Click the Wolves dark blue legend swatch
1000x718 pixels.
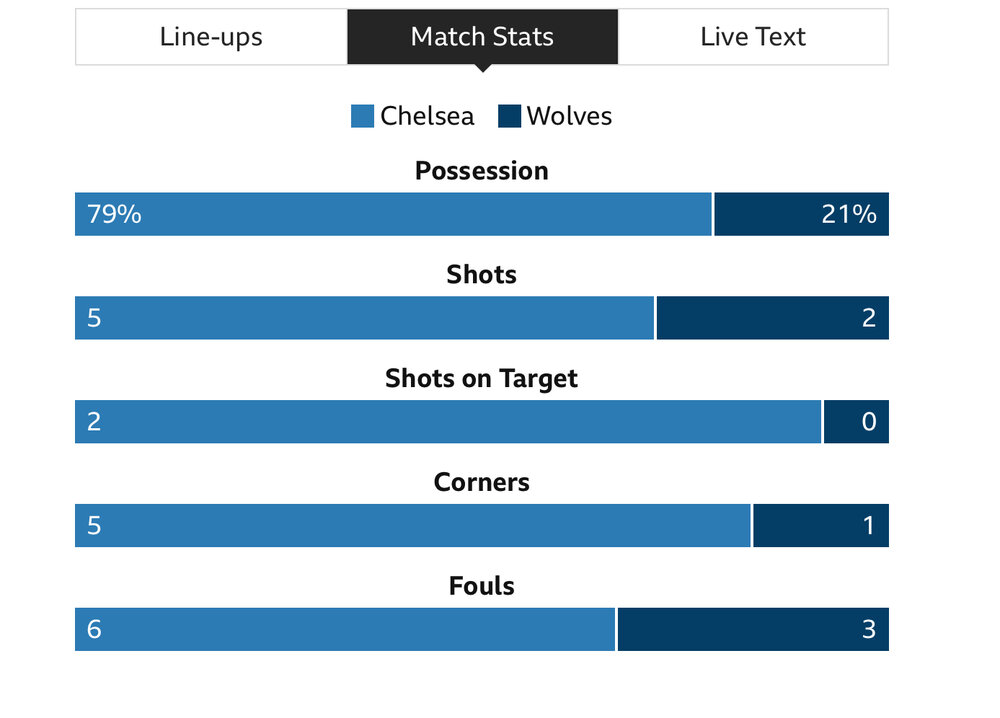(510, 116)
